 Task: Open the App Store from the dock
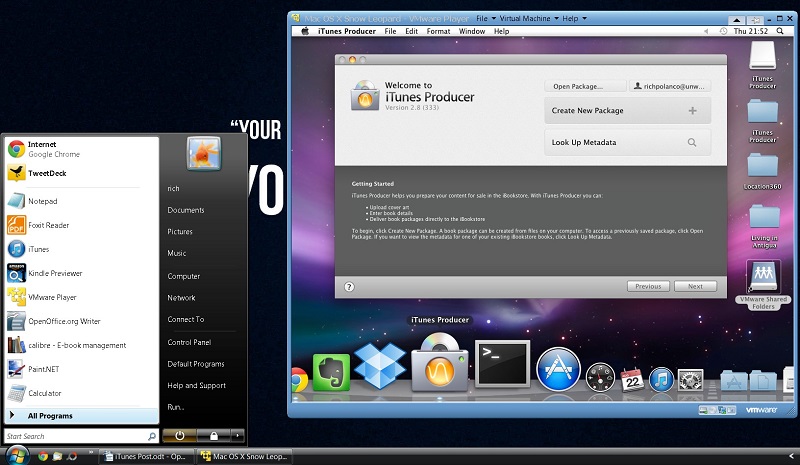click(x=558, y=369)
